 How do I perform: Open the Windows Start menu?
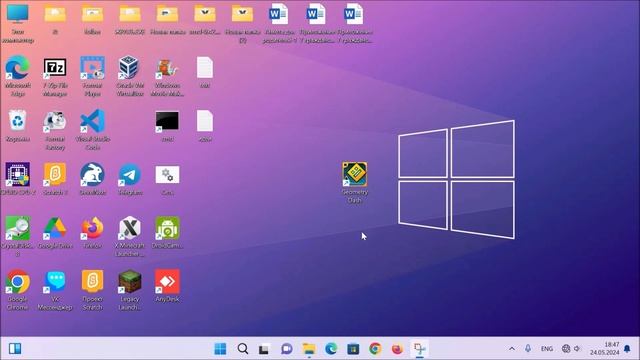tap(220, 349)
